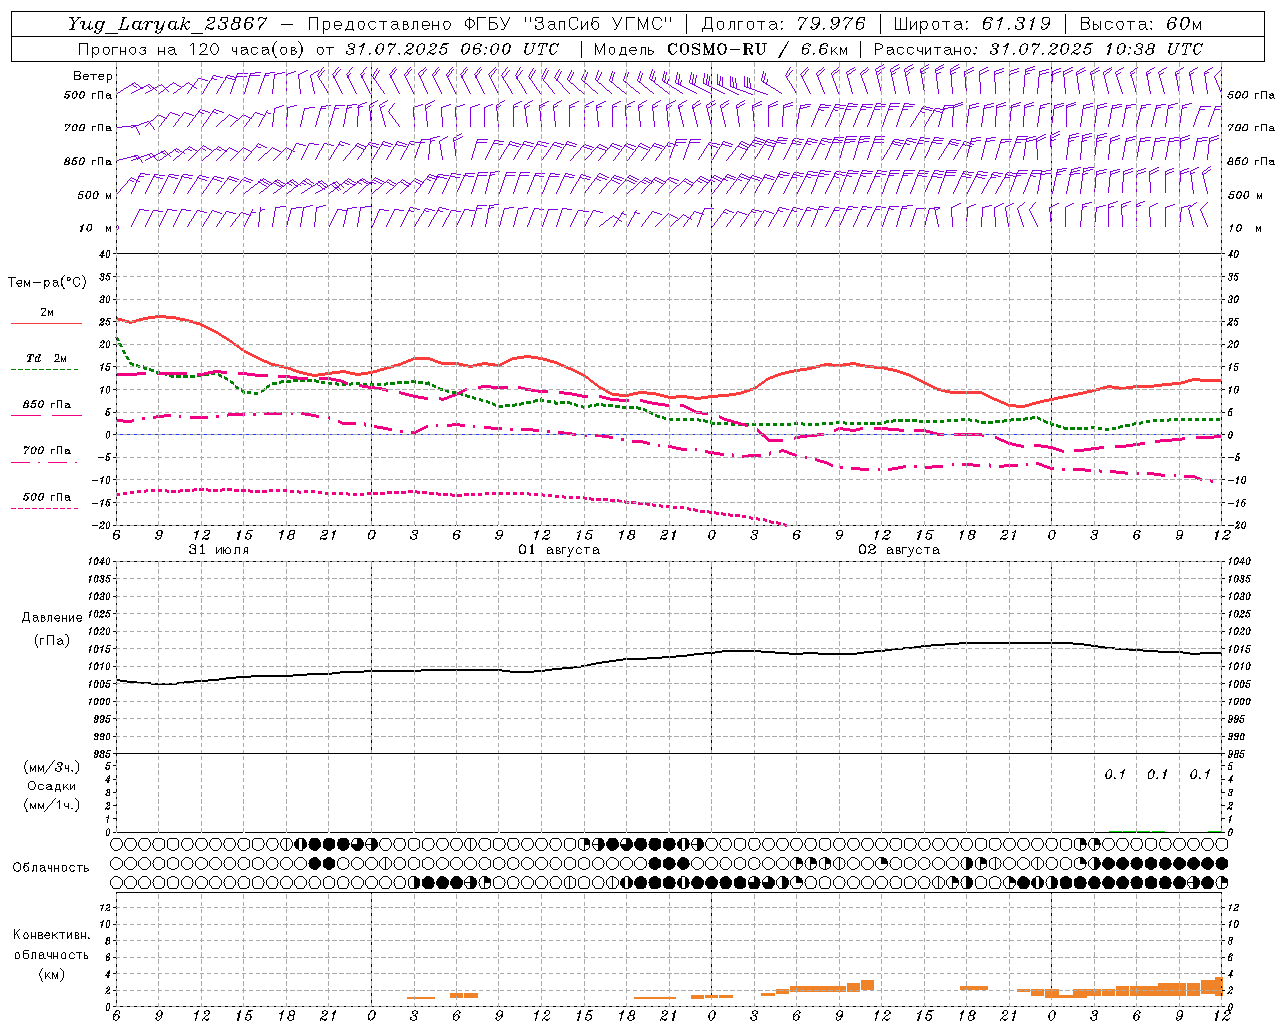Click the station title Yug_Laryak_23867
The width and height of the screenshot is (1280, 1024).
(168, 24)
